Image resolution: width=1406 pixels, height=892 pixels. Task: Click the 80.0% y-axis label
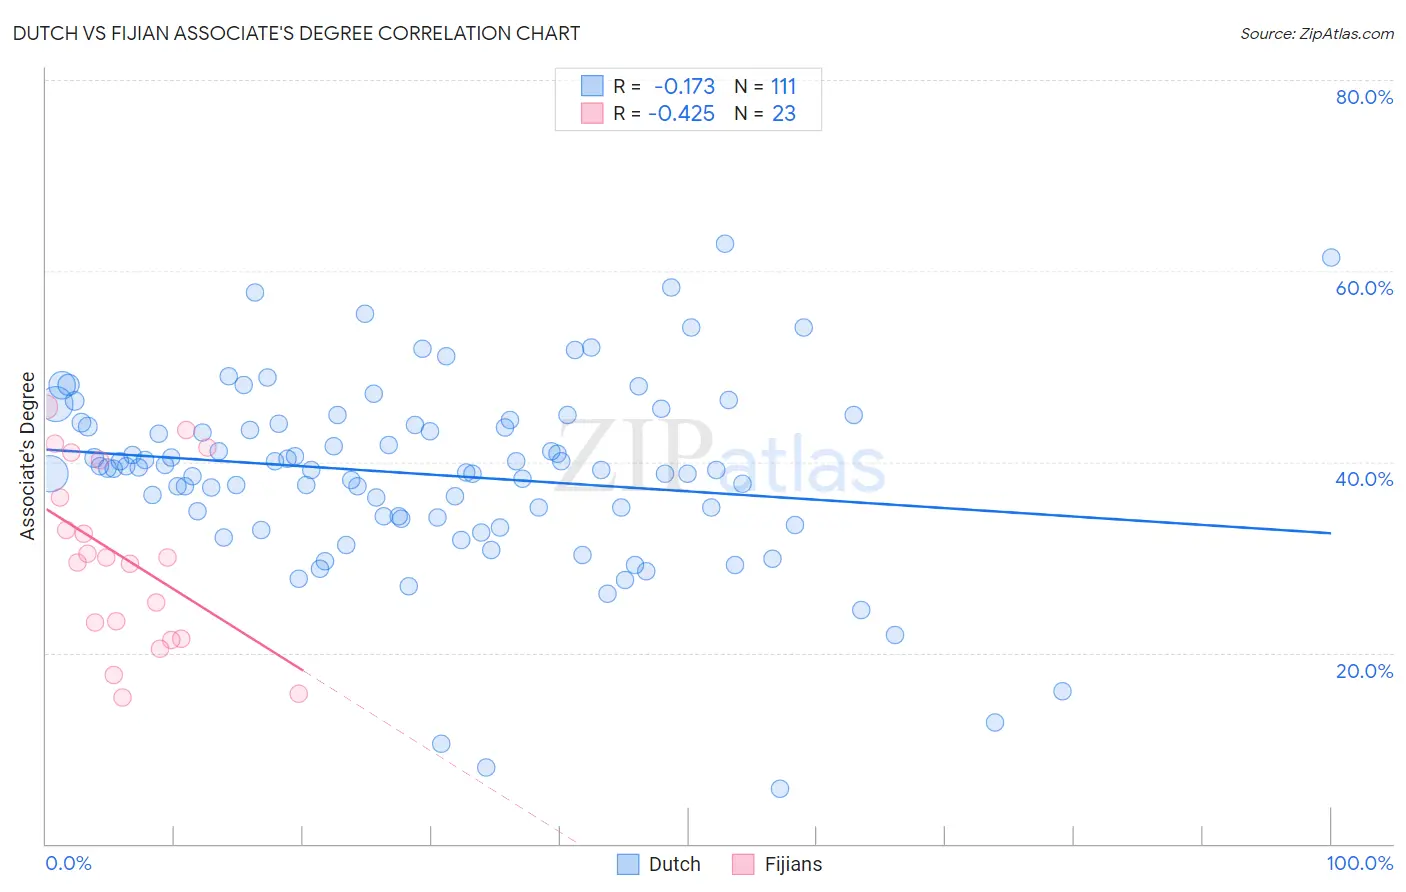click(x=1364, y=97)
